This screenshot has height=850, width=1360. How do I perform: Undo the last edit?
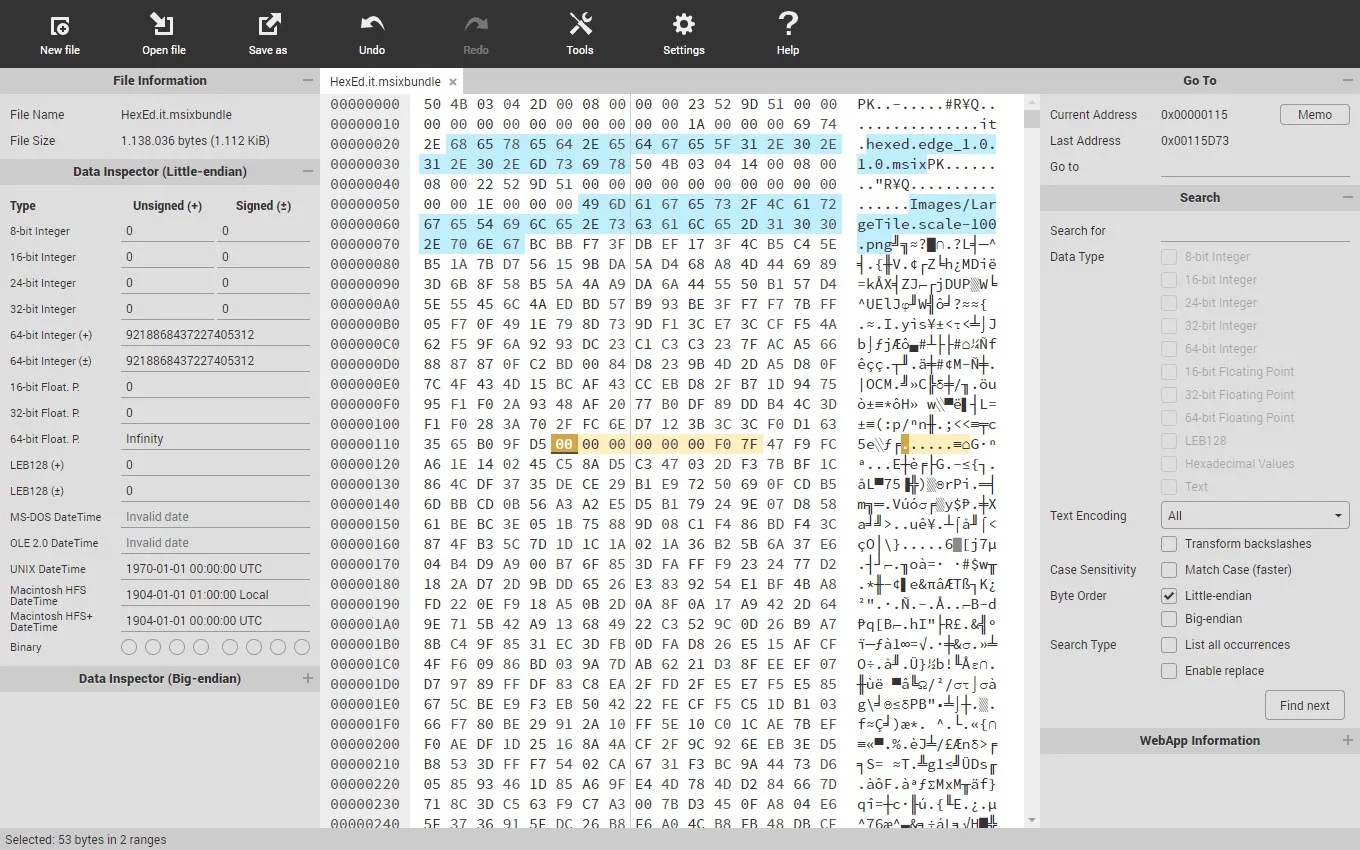pyautogui.click(x=371, y=34)
